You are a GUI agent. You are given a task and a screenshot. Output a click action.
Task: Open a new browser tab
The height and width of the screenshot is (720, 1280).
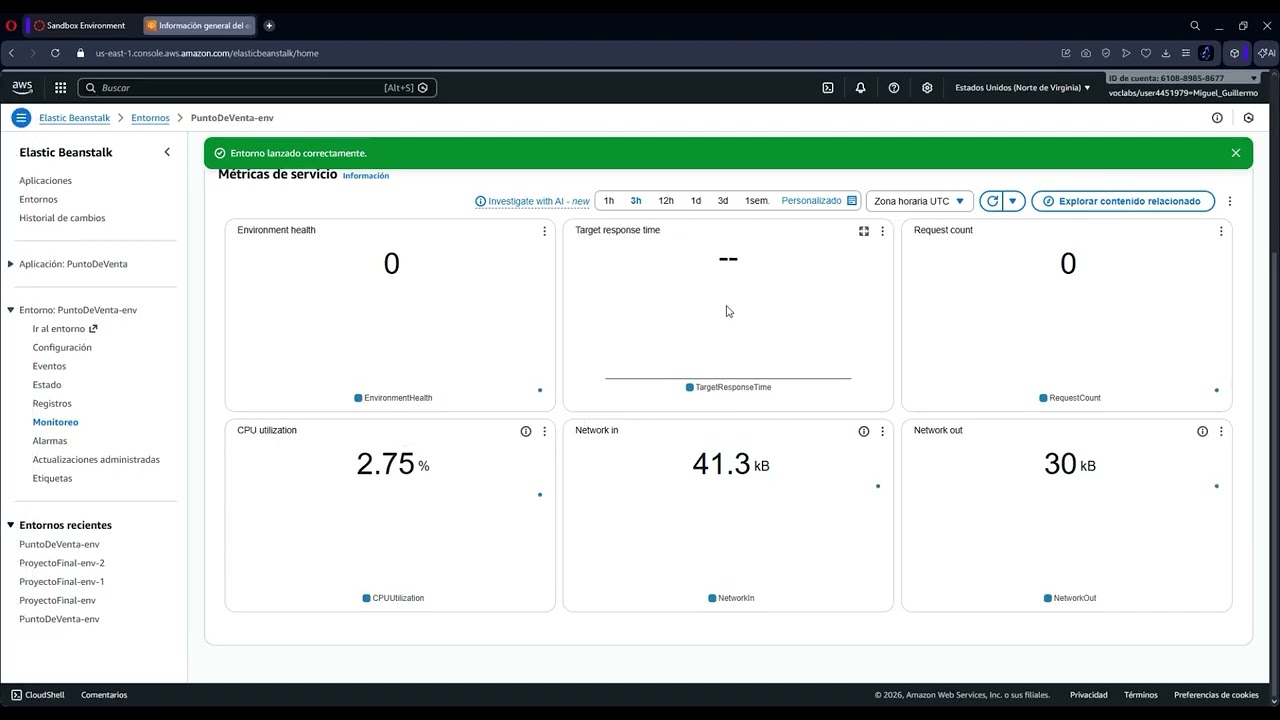pyautogui.click(x=269, y=25)
